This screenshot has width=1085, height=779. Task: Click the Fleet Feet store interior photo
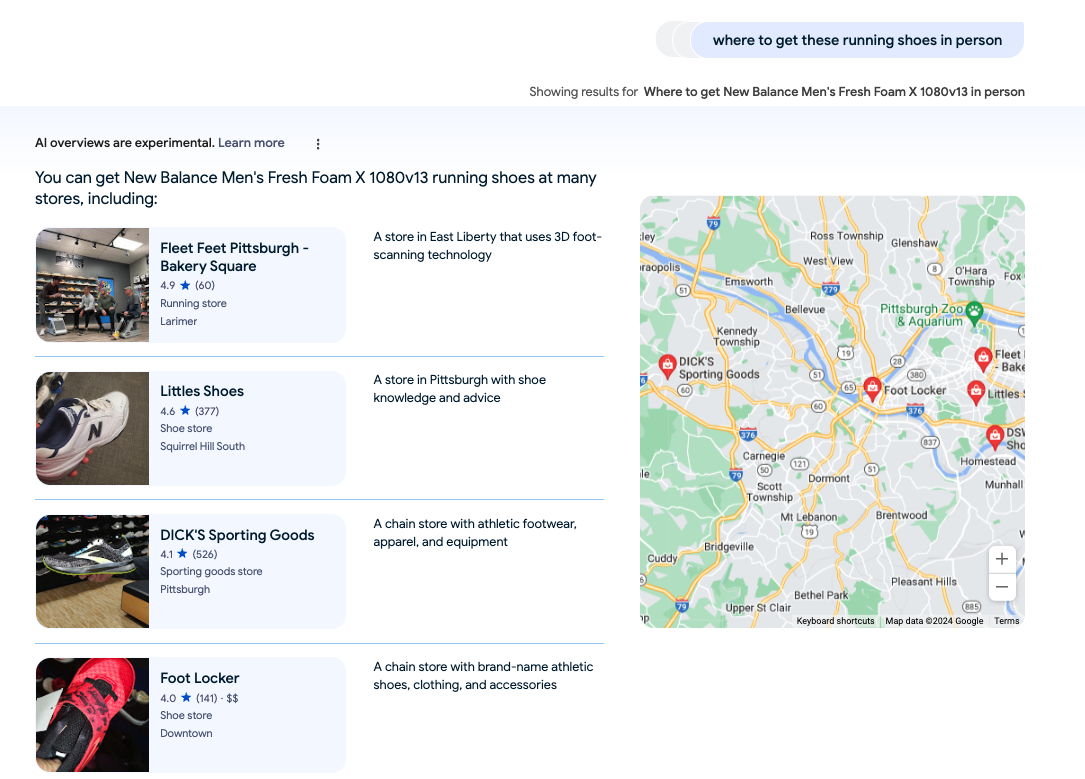tap(92, 285)
